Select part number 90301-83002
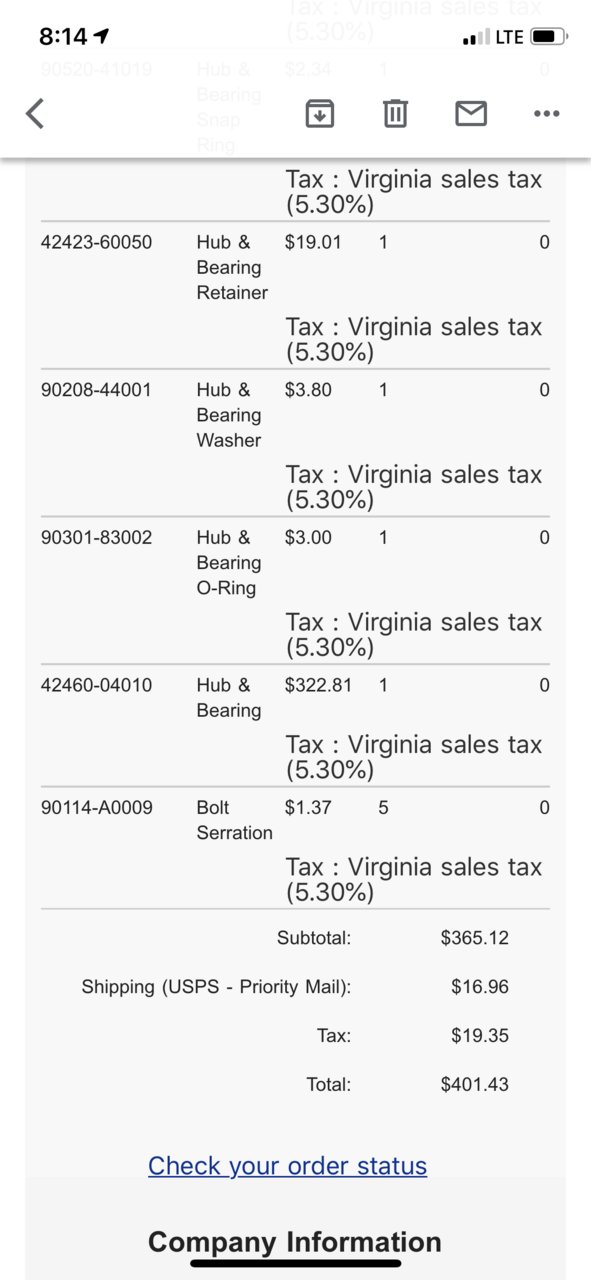The width and height of the screenshot is (591, 1280). 97,538
